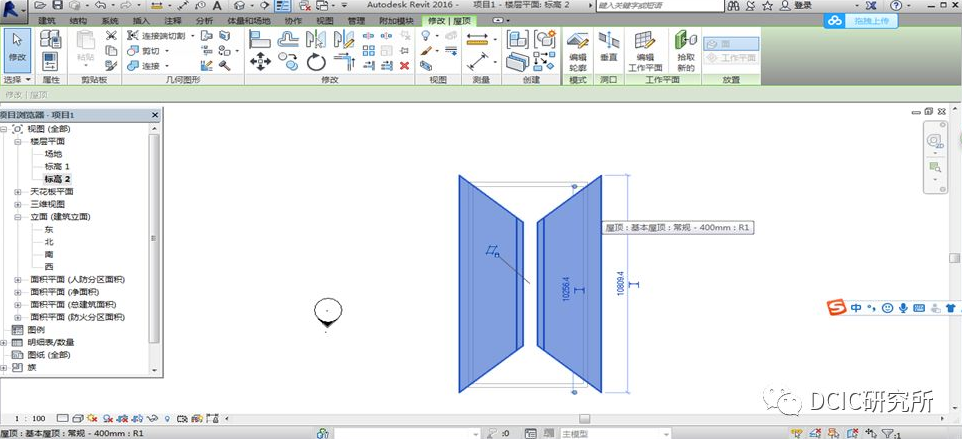This screenshot has width=962, height=439.
Task: Click the keyword search input field
Action: tap(660, 6)
